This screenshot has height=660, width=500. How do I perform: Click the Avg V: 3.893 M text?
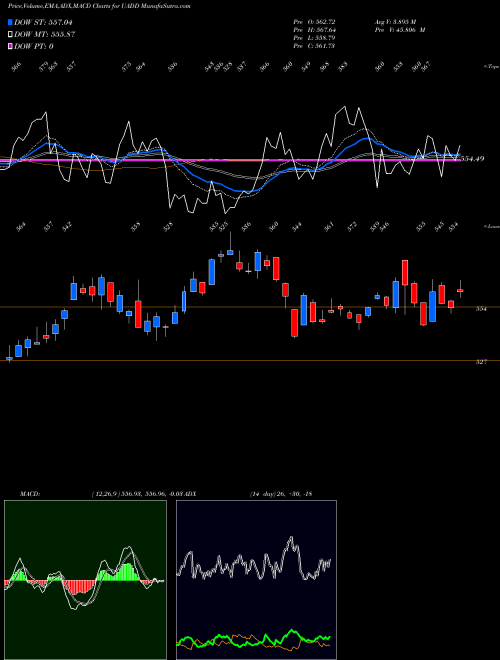click(x=395, y=21)
